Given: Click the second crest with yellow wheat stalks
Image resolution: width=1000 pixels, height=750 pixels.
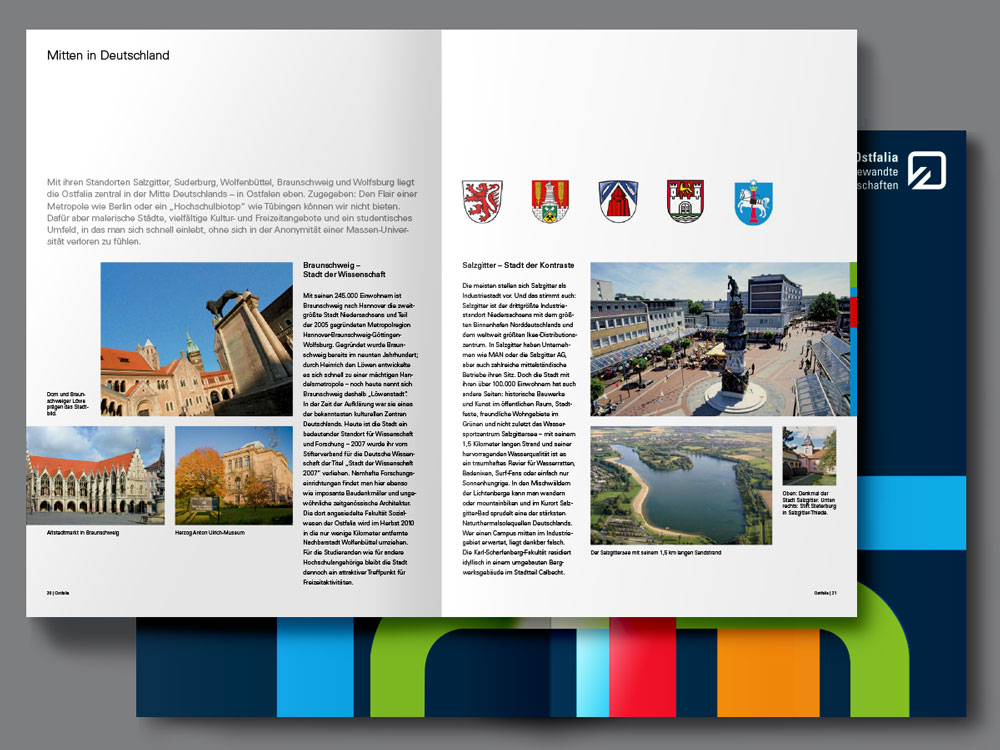Looking at the screenshot, I should pyautogui.click(x=549, y=201).
